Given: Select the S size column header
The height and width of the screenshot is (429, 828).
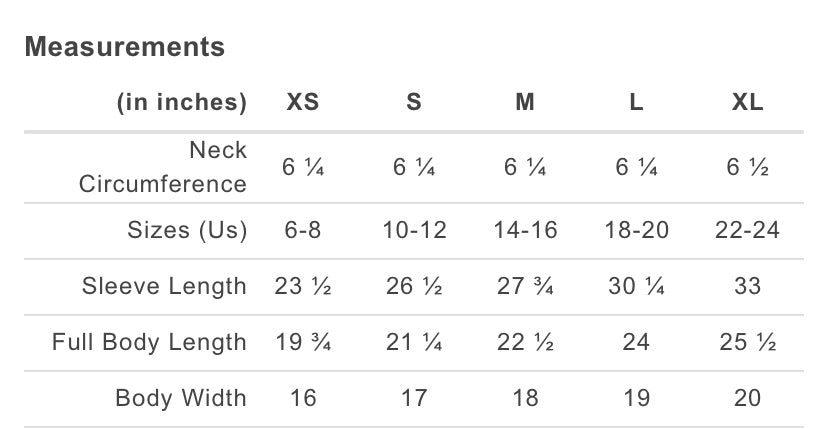Looking at the screenshot, I should (414, 102).
